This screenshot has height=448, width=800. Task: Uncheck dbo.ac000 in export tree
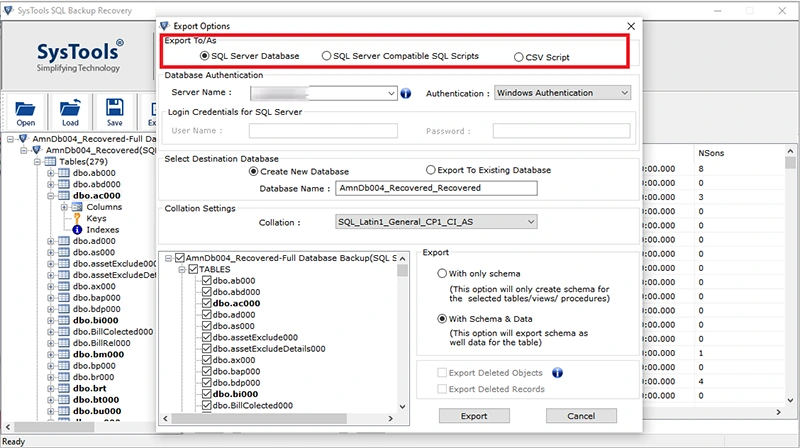coord(207,303)
